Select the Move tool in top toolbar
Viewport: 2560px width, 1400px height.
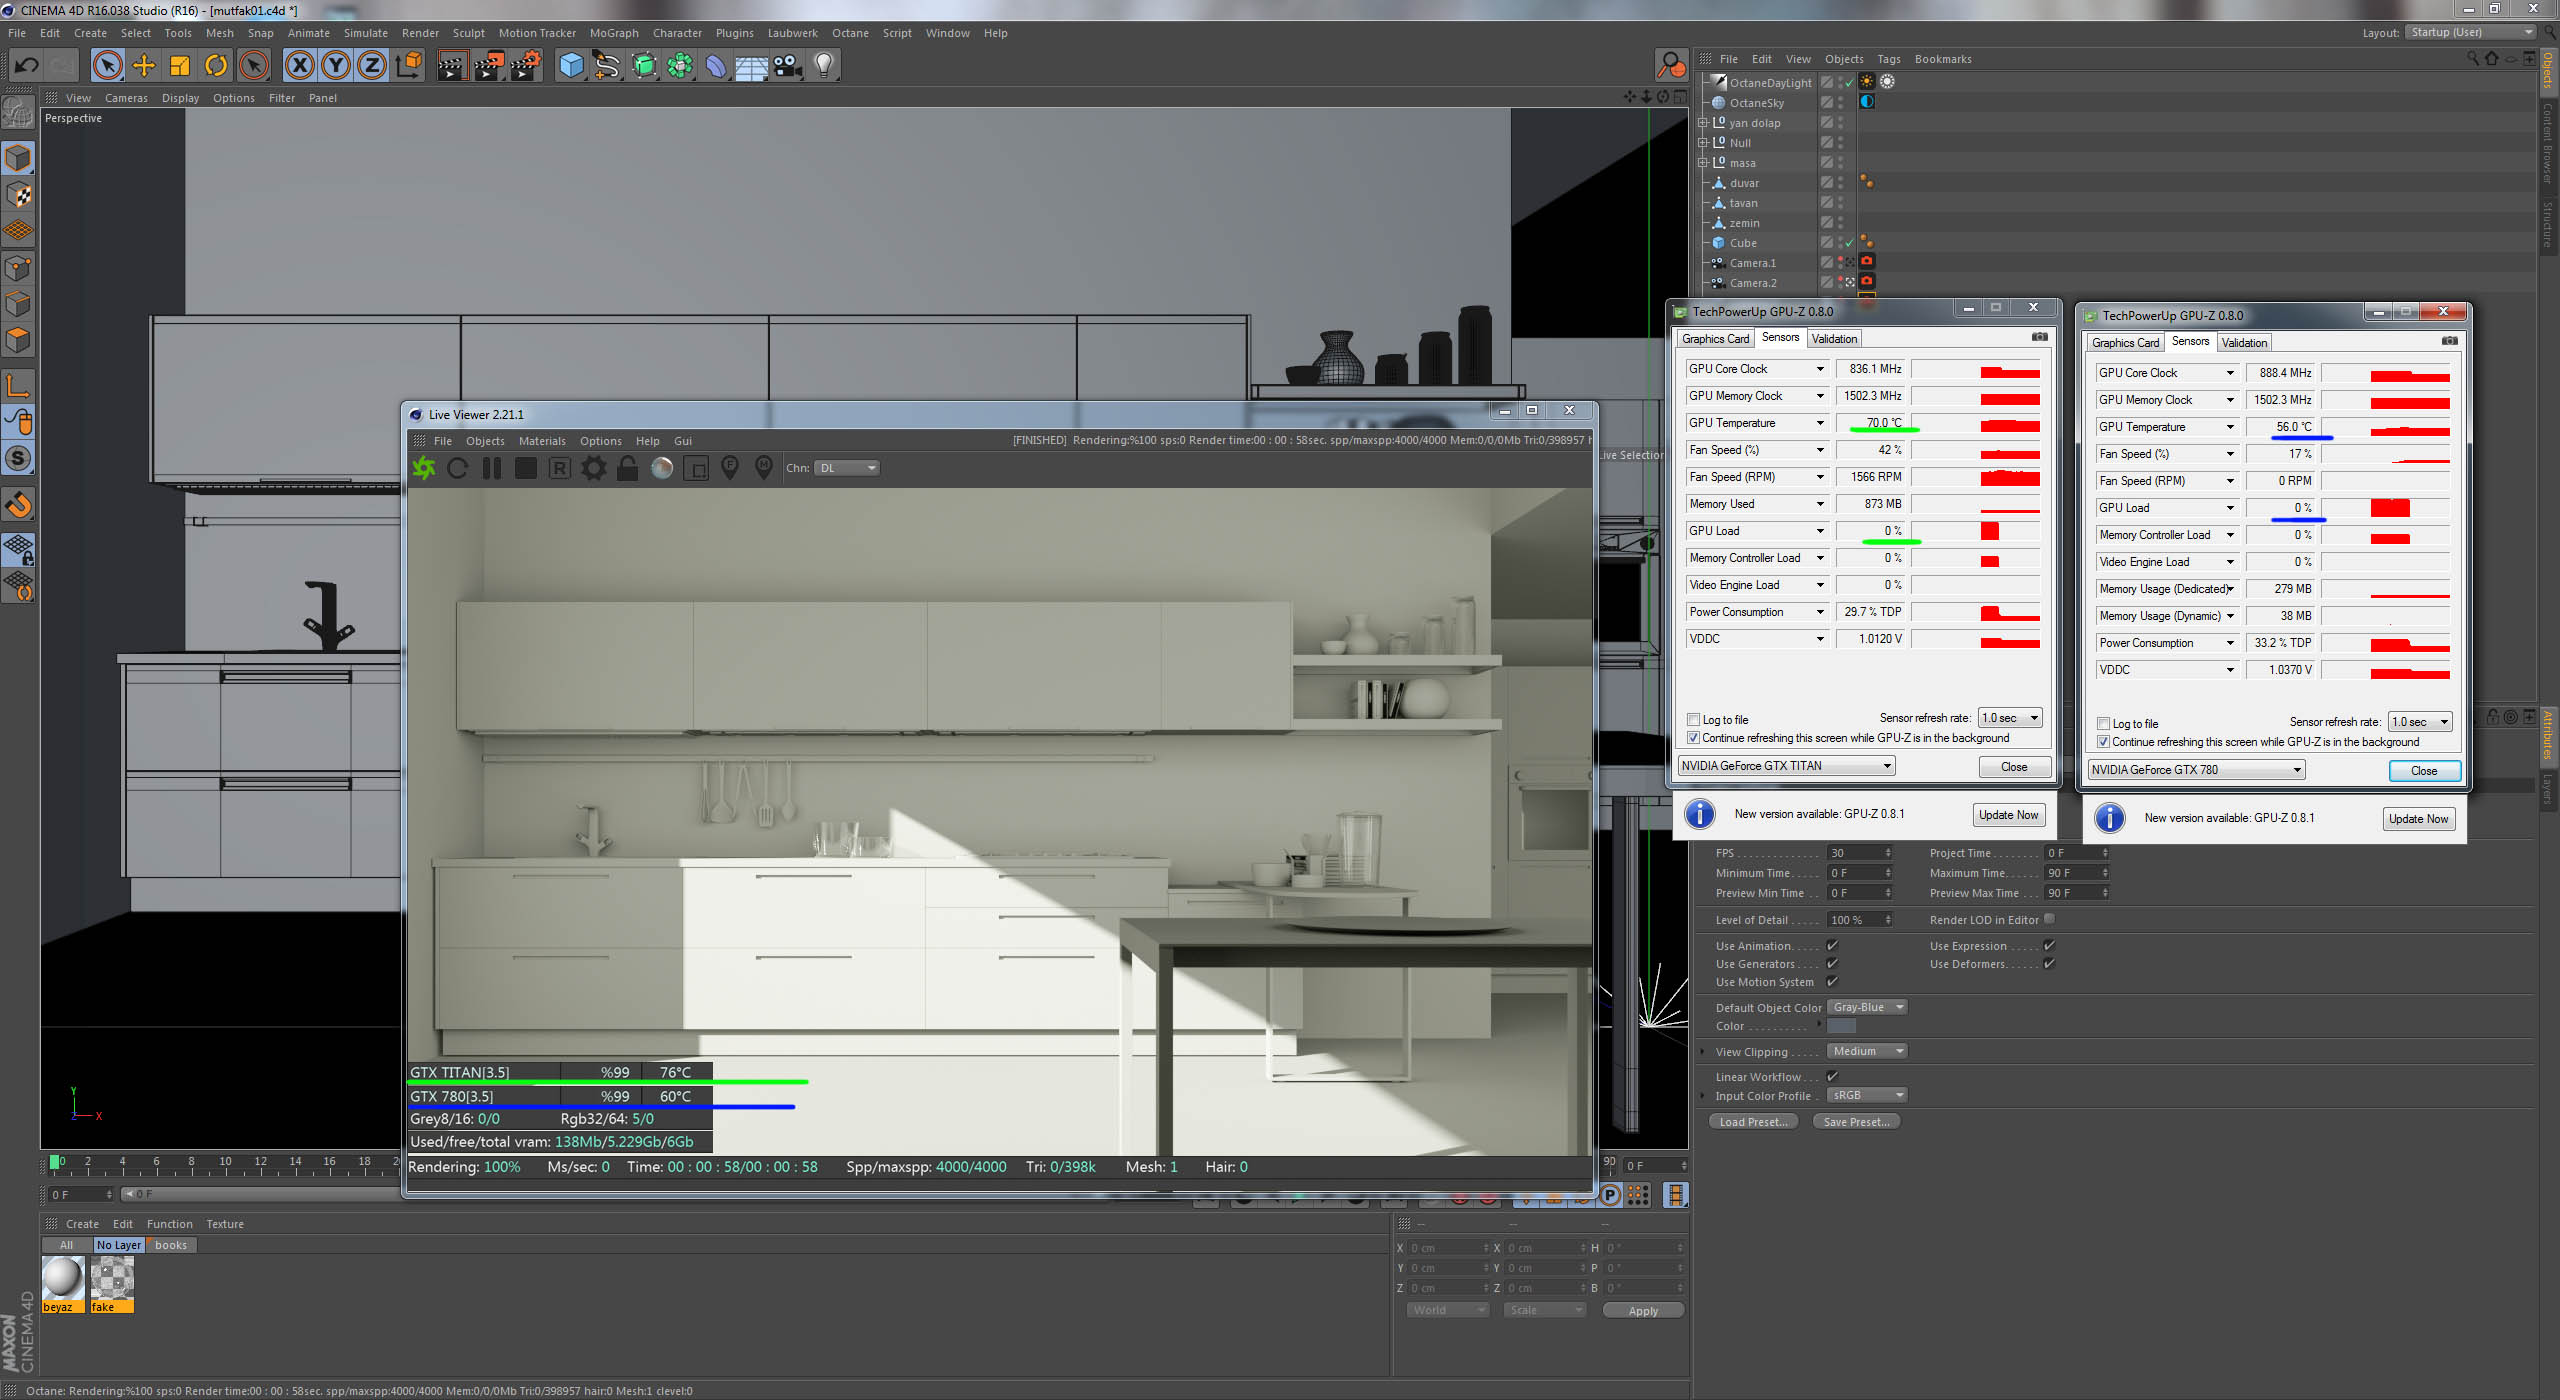click(x=144, y=66)
